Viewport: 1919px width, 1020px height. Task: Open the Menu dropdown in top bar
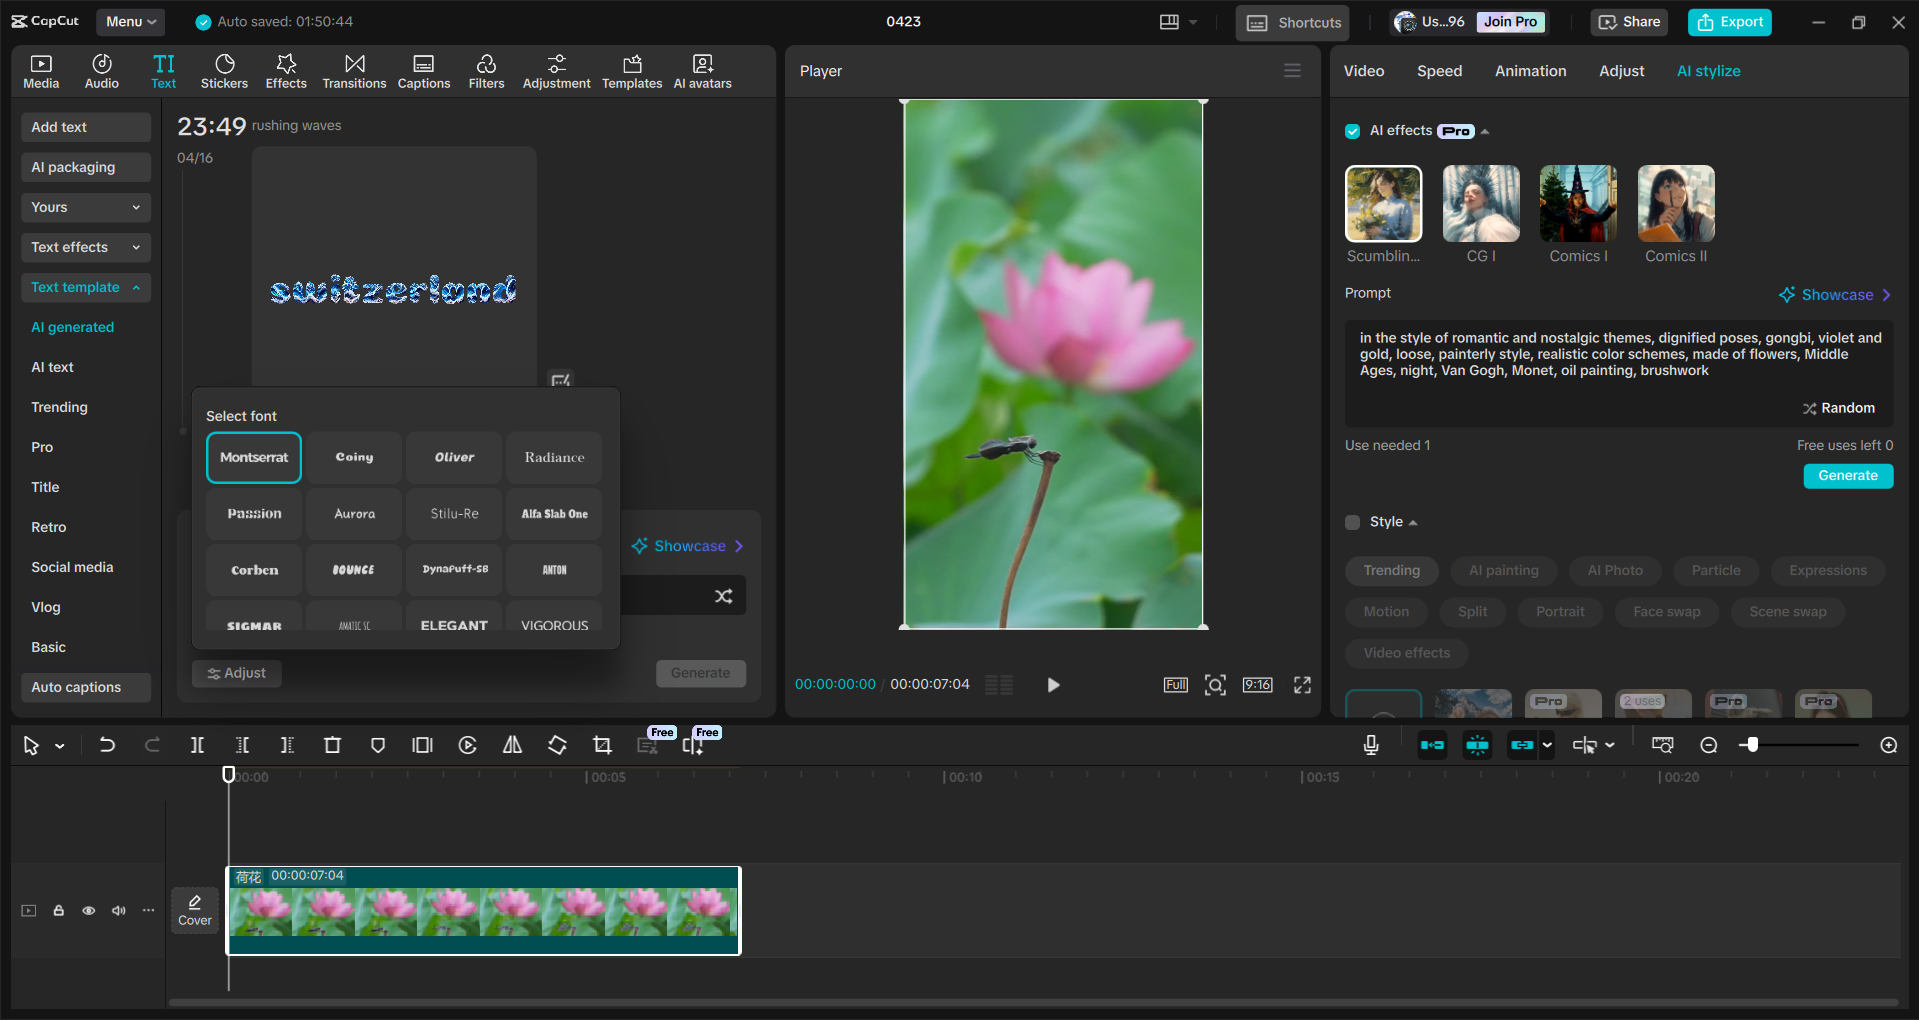130,21
